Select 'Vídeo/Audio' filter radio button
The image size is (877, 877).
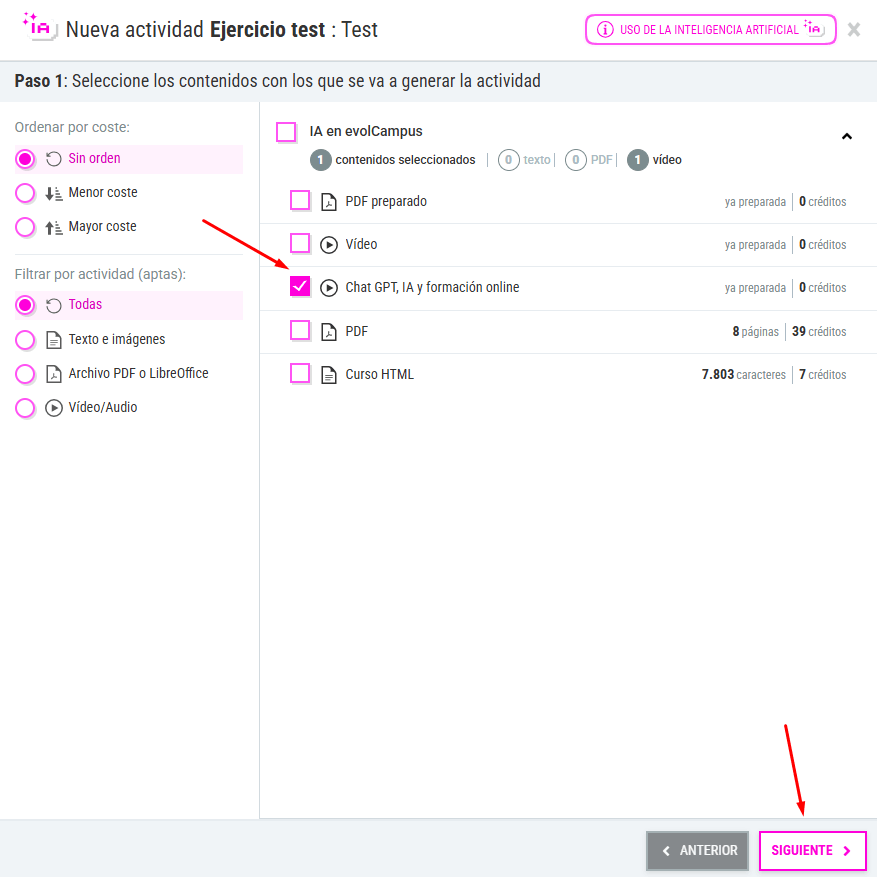click(25, 408)
